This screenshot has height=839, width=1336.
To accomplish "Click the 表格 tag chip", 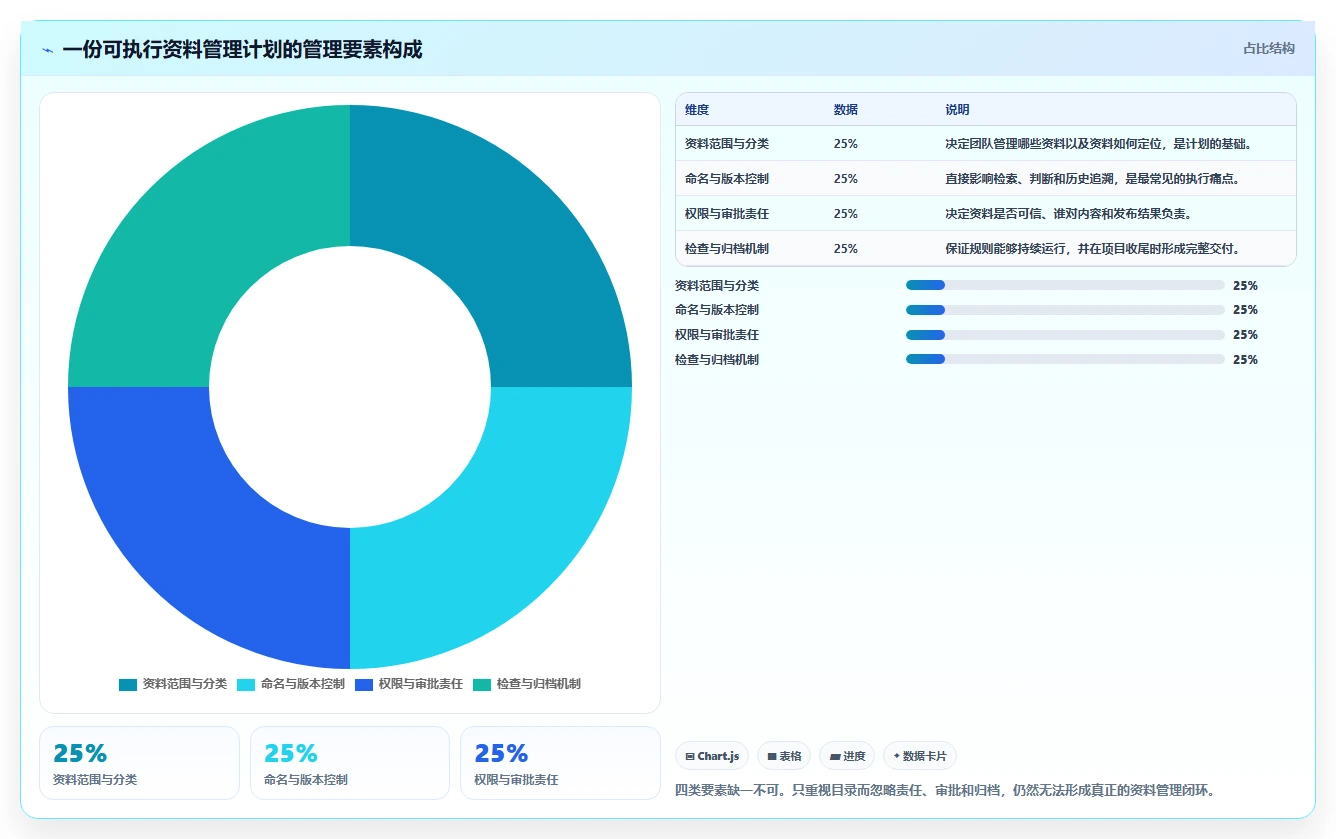I will 784,756.
